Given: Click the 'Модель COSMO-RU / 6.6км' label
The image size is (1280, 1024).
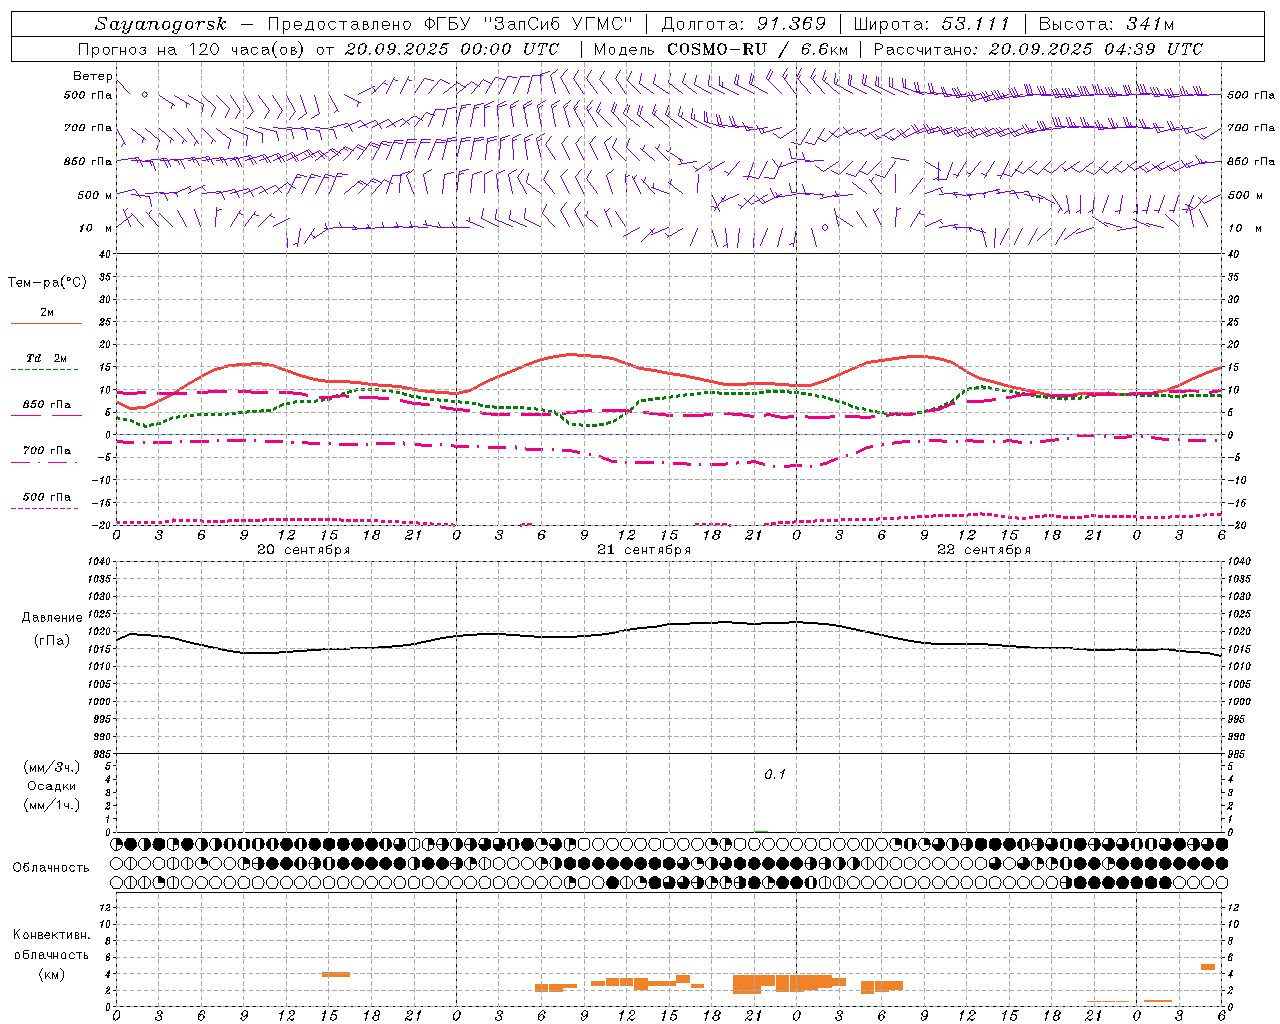Looking at the screenshot, I should click(721, 49).
